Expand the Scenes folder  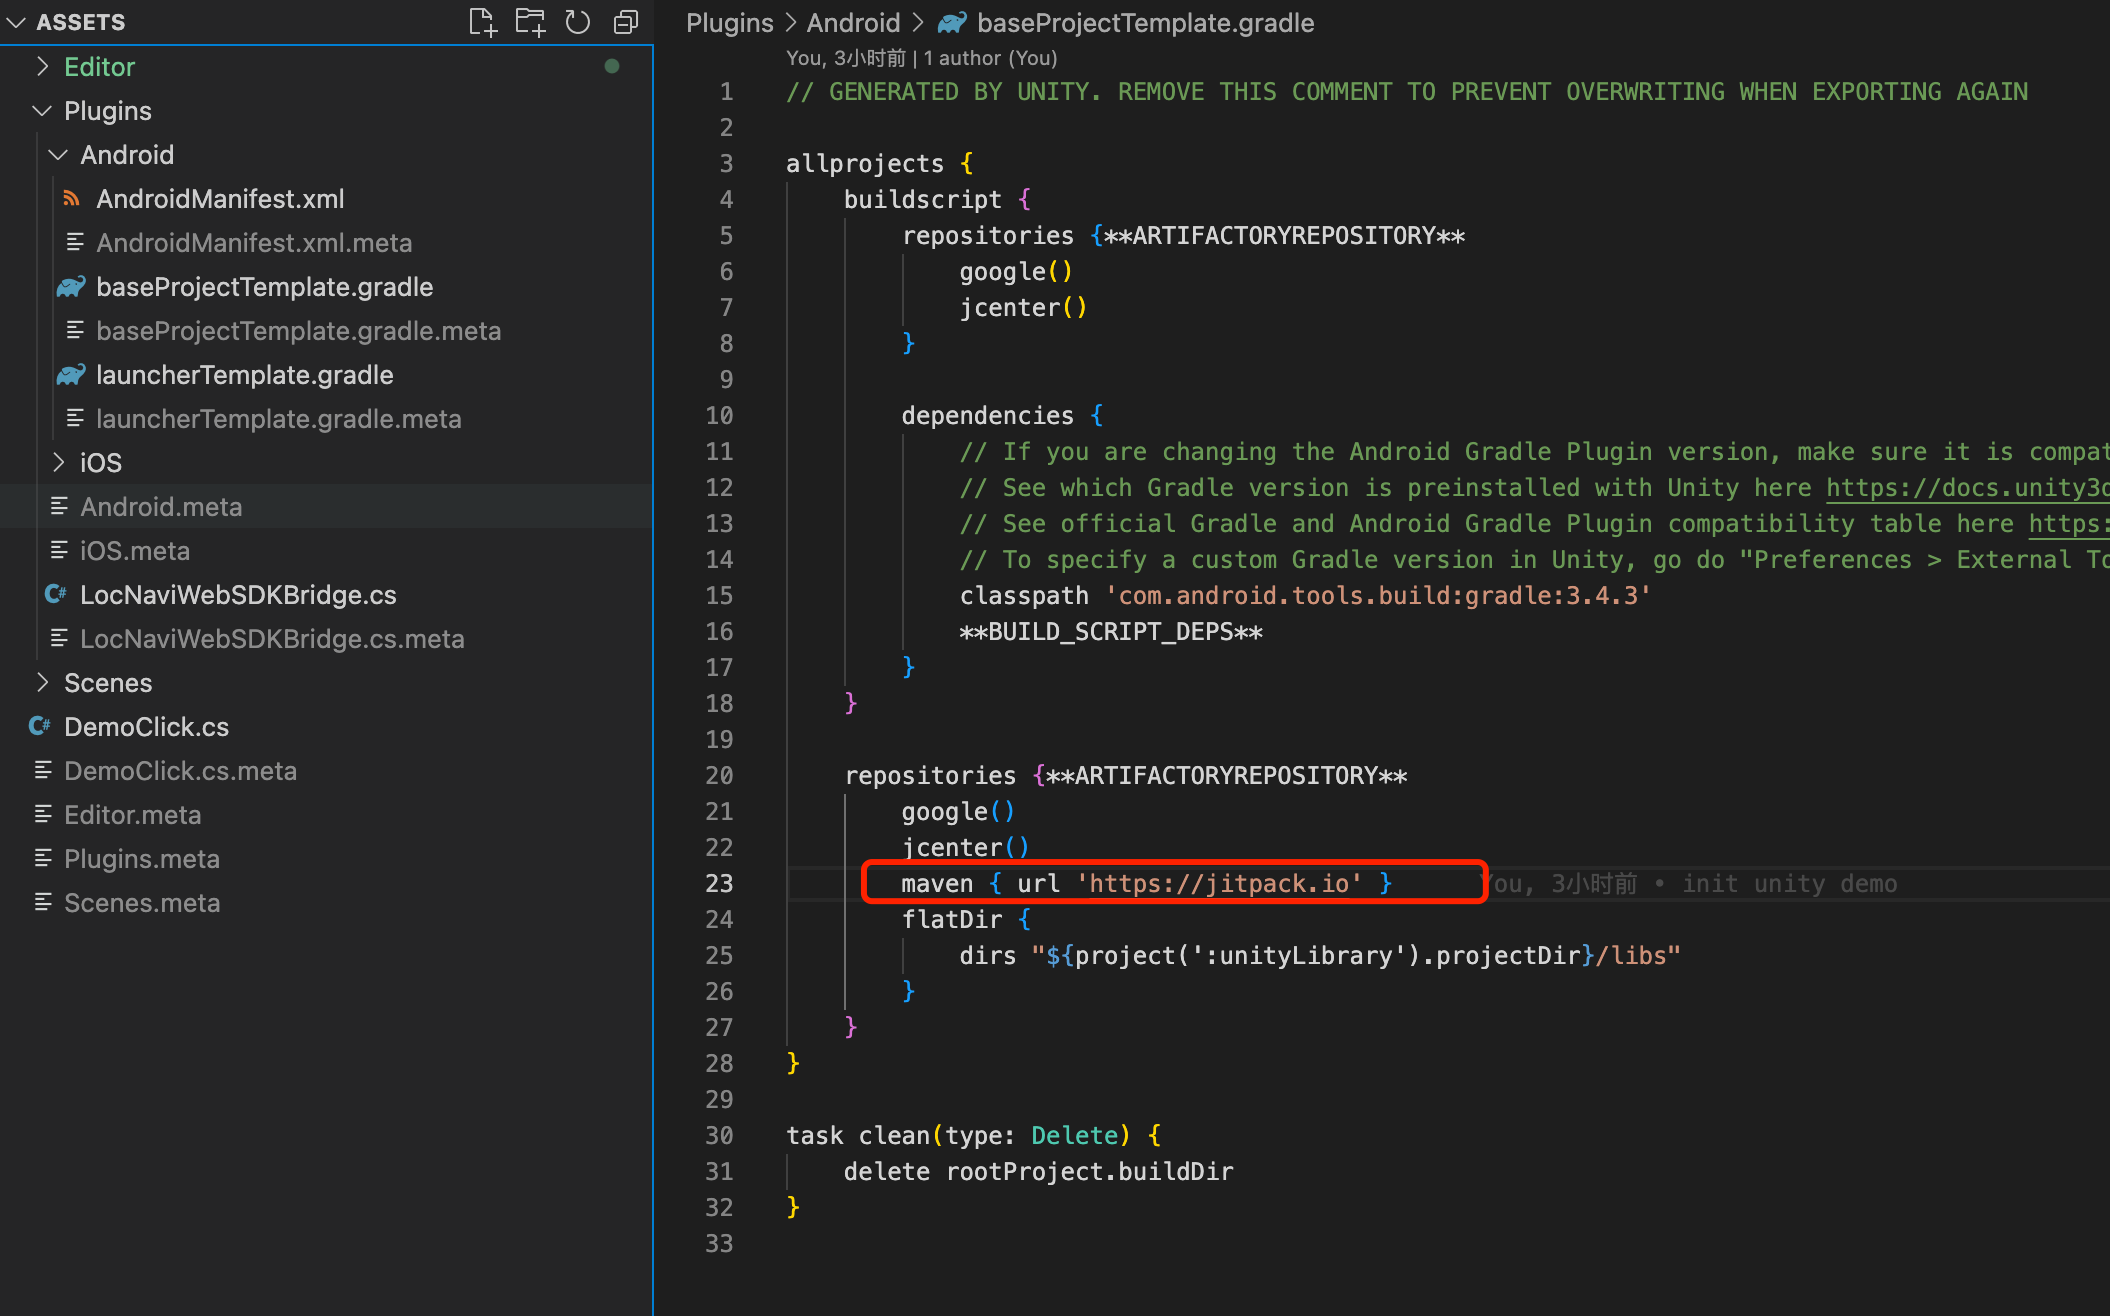43,682
